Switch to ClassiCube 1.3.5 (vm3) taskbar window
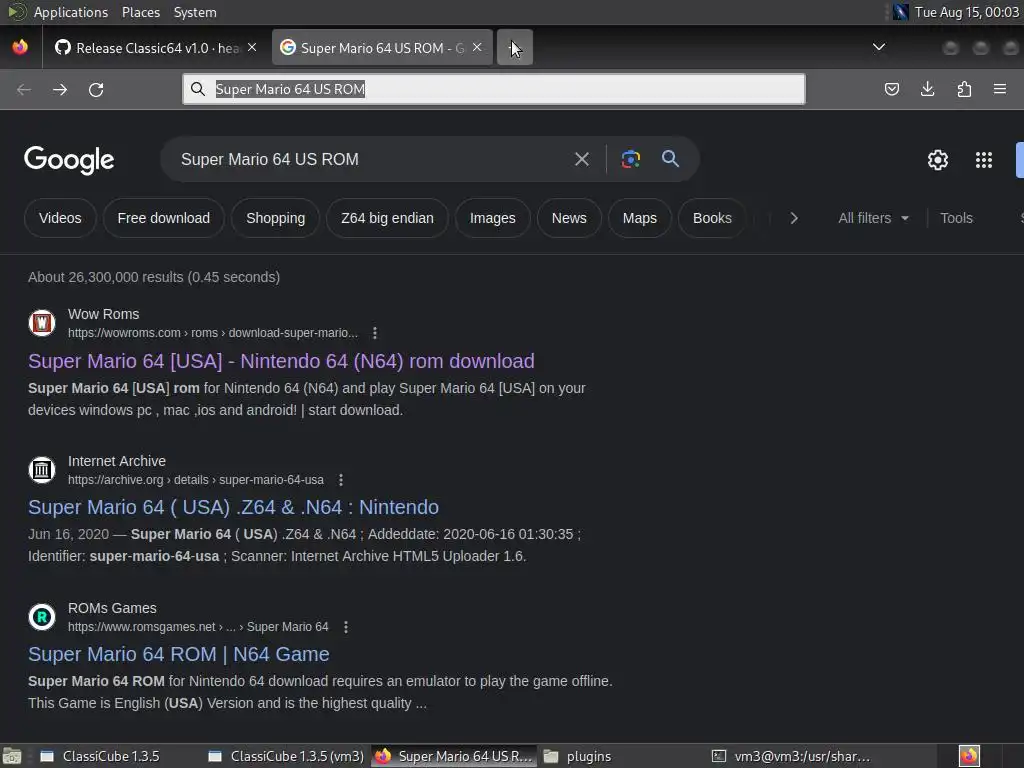Image resolution: width=1024 pixels, height=768 pixels. tap(286, 756)
